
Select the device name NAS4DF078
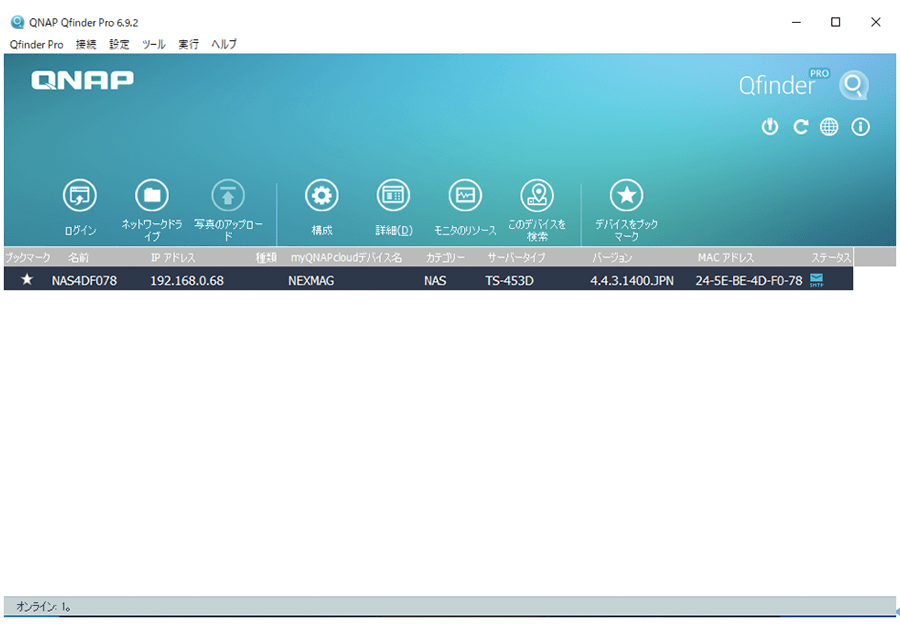[84, 281]
